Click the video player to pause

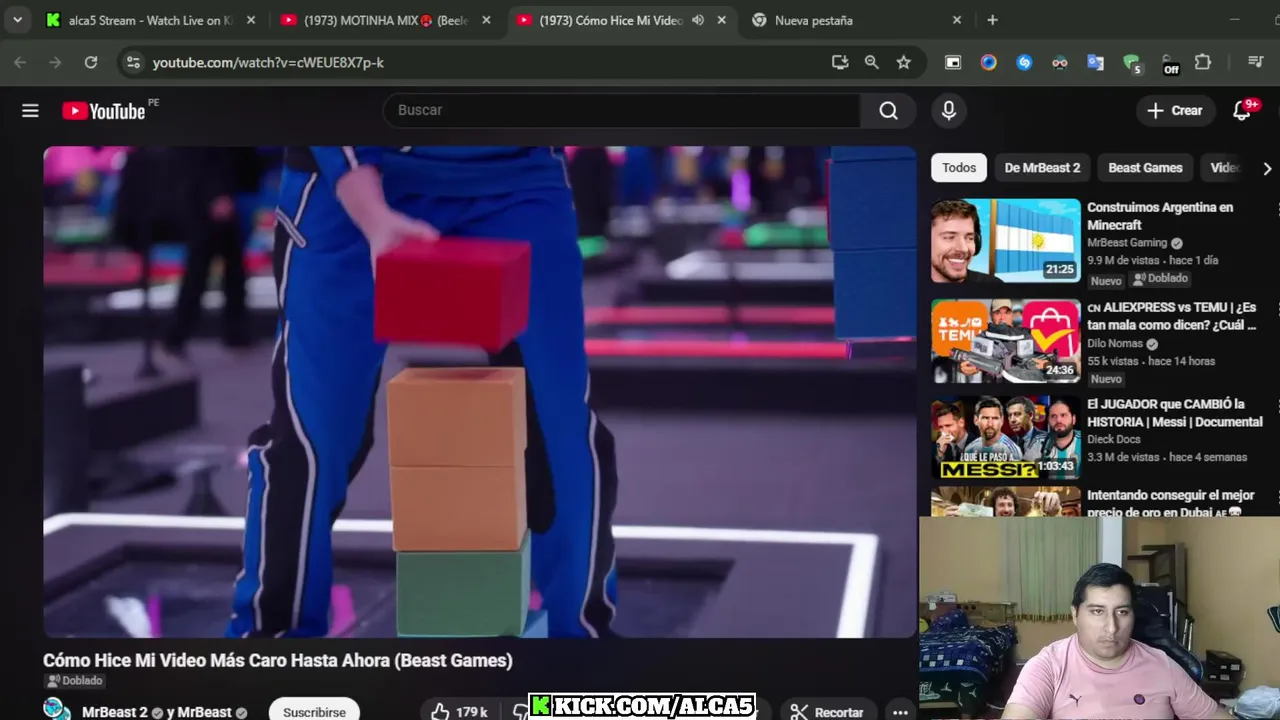pyautogui.click(x=480, y=392)
